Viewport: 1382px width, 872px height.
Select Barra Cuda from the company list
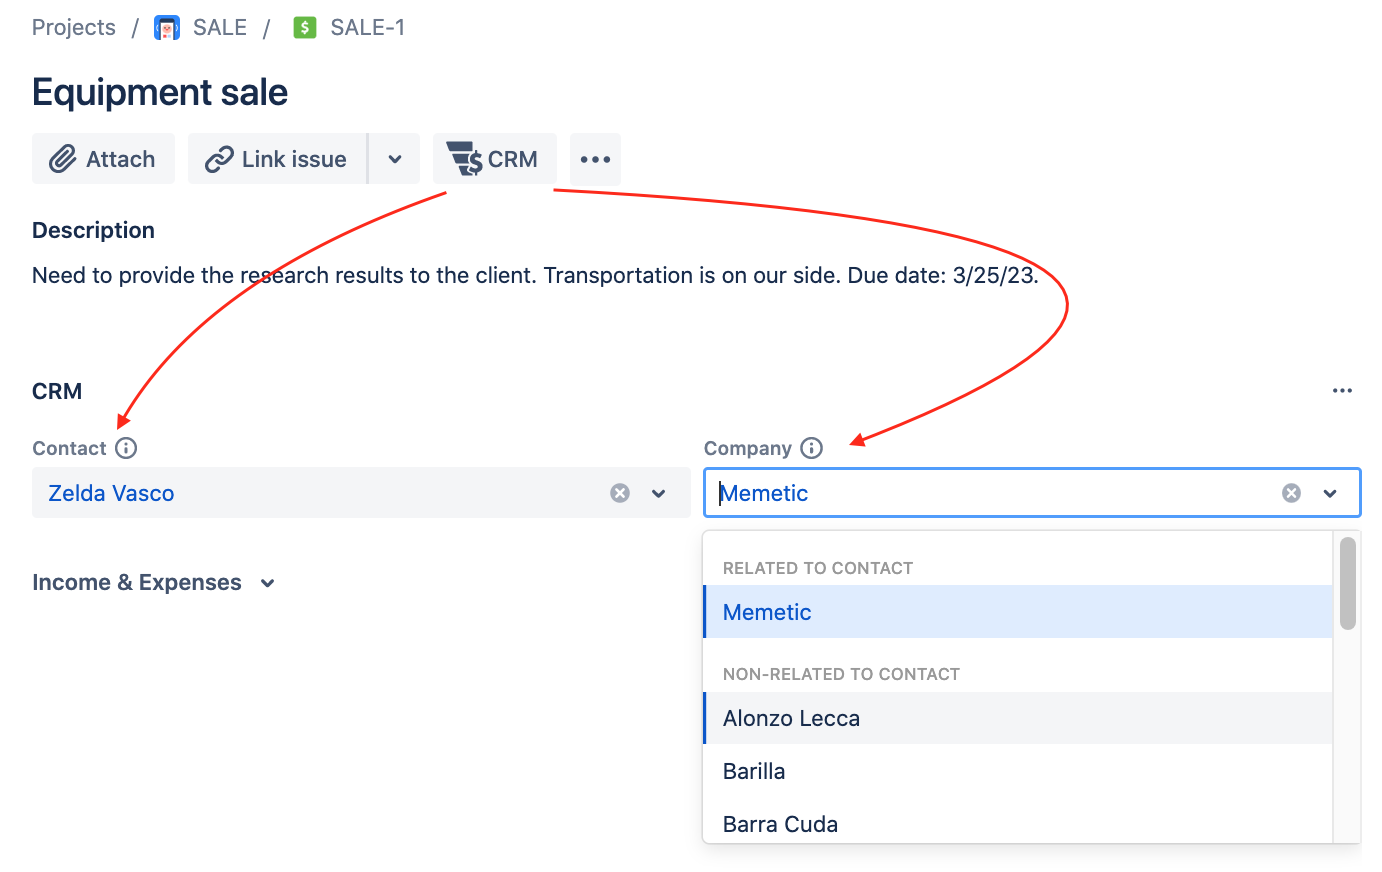780,823
